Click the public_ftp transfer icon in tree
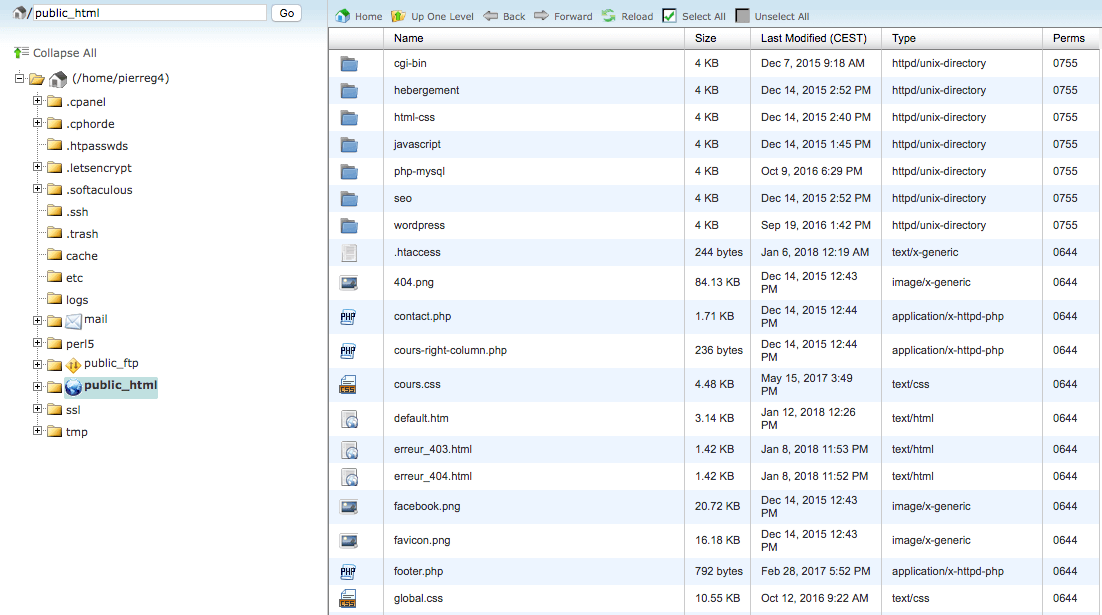The width and height of the screenshot is (1102, 615). tap(73, 365)
